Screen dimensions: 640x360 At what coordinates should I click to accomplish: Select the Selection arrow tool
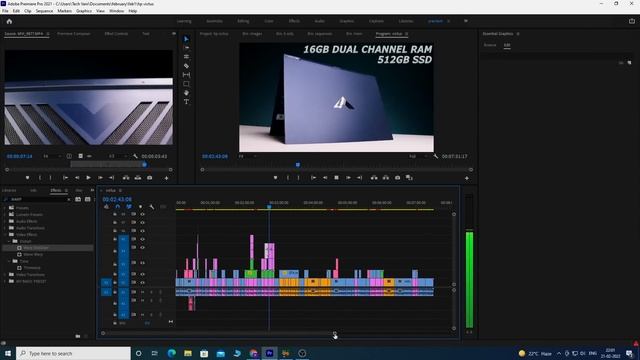pyautogui.click(x=186, y=39)
